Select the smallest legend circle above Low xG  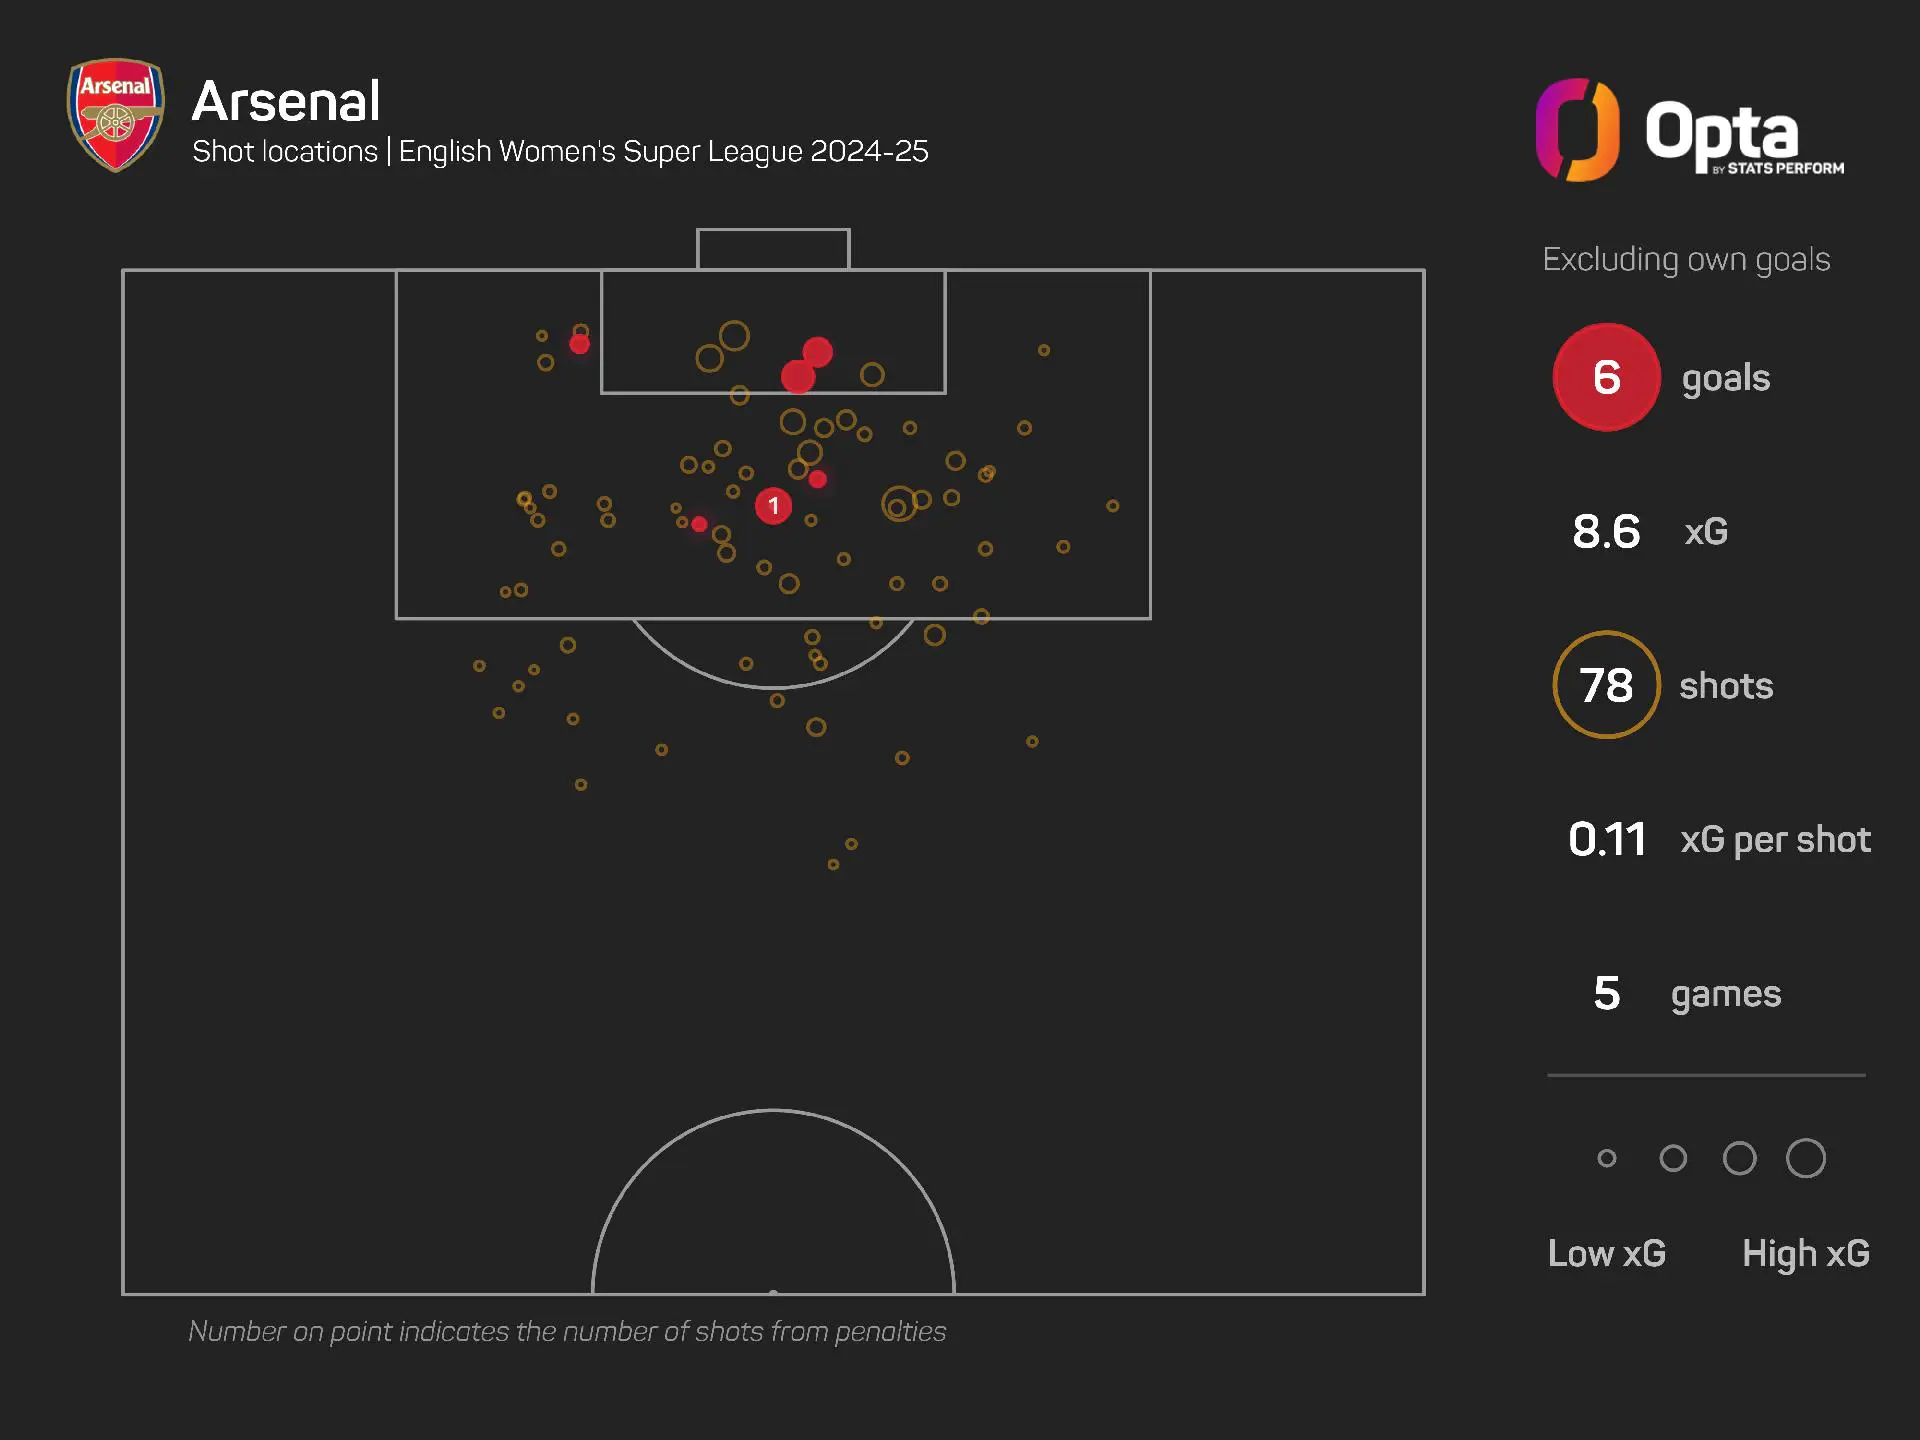click(1607, 1158)
